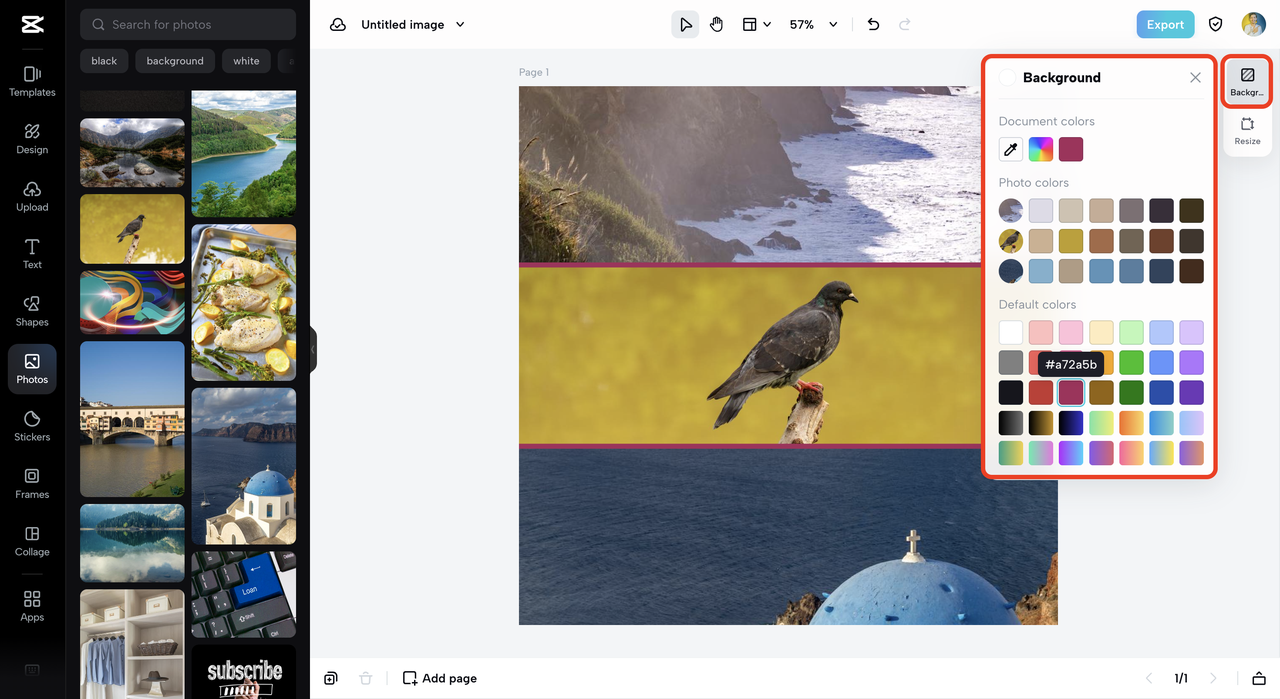Click the keyboard shortcuts icon at sidebar bottom
Viewport: 1280px width, 699px height.
point(32,670)
